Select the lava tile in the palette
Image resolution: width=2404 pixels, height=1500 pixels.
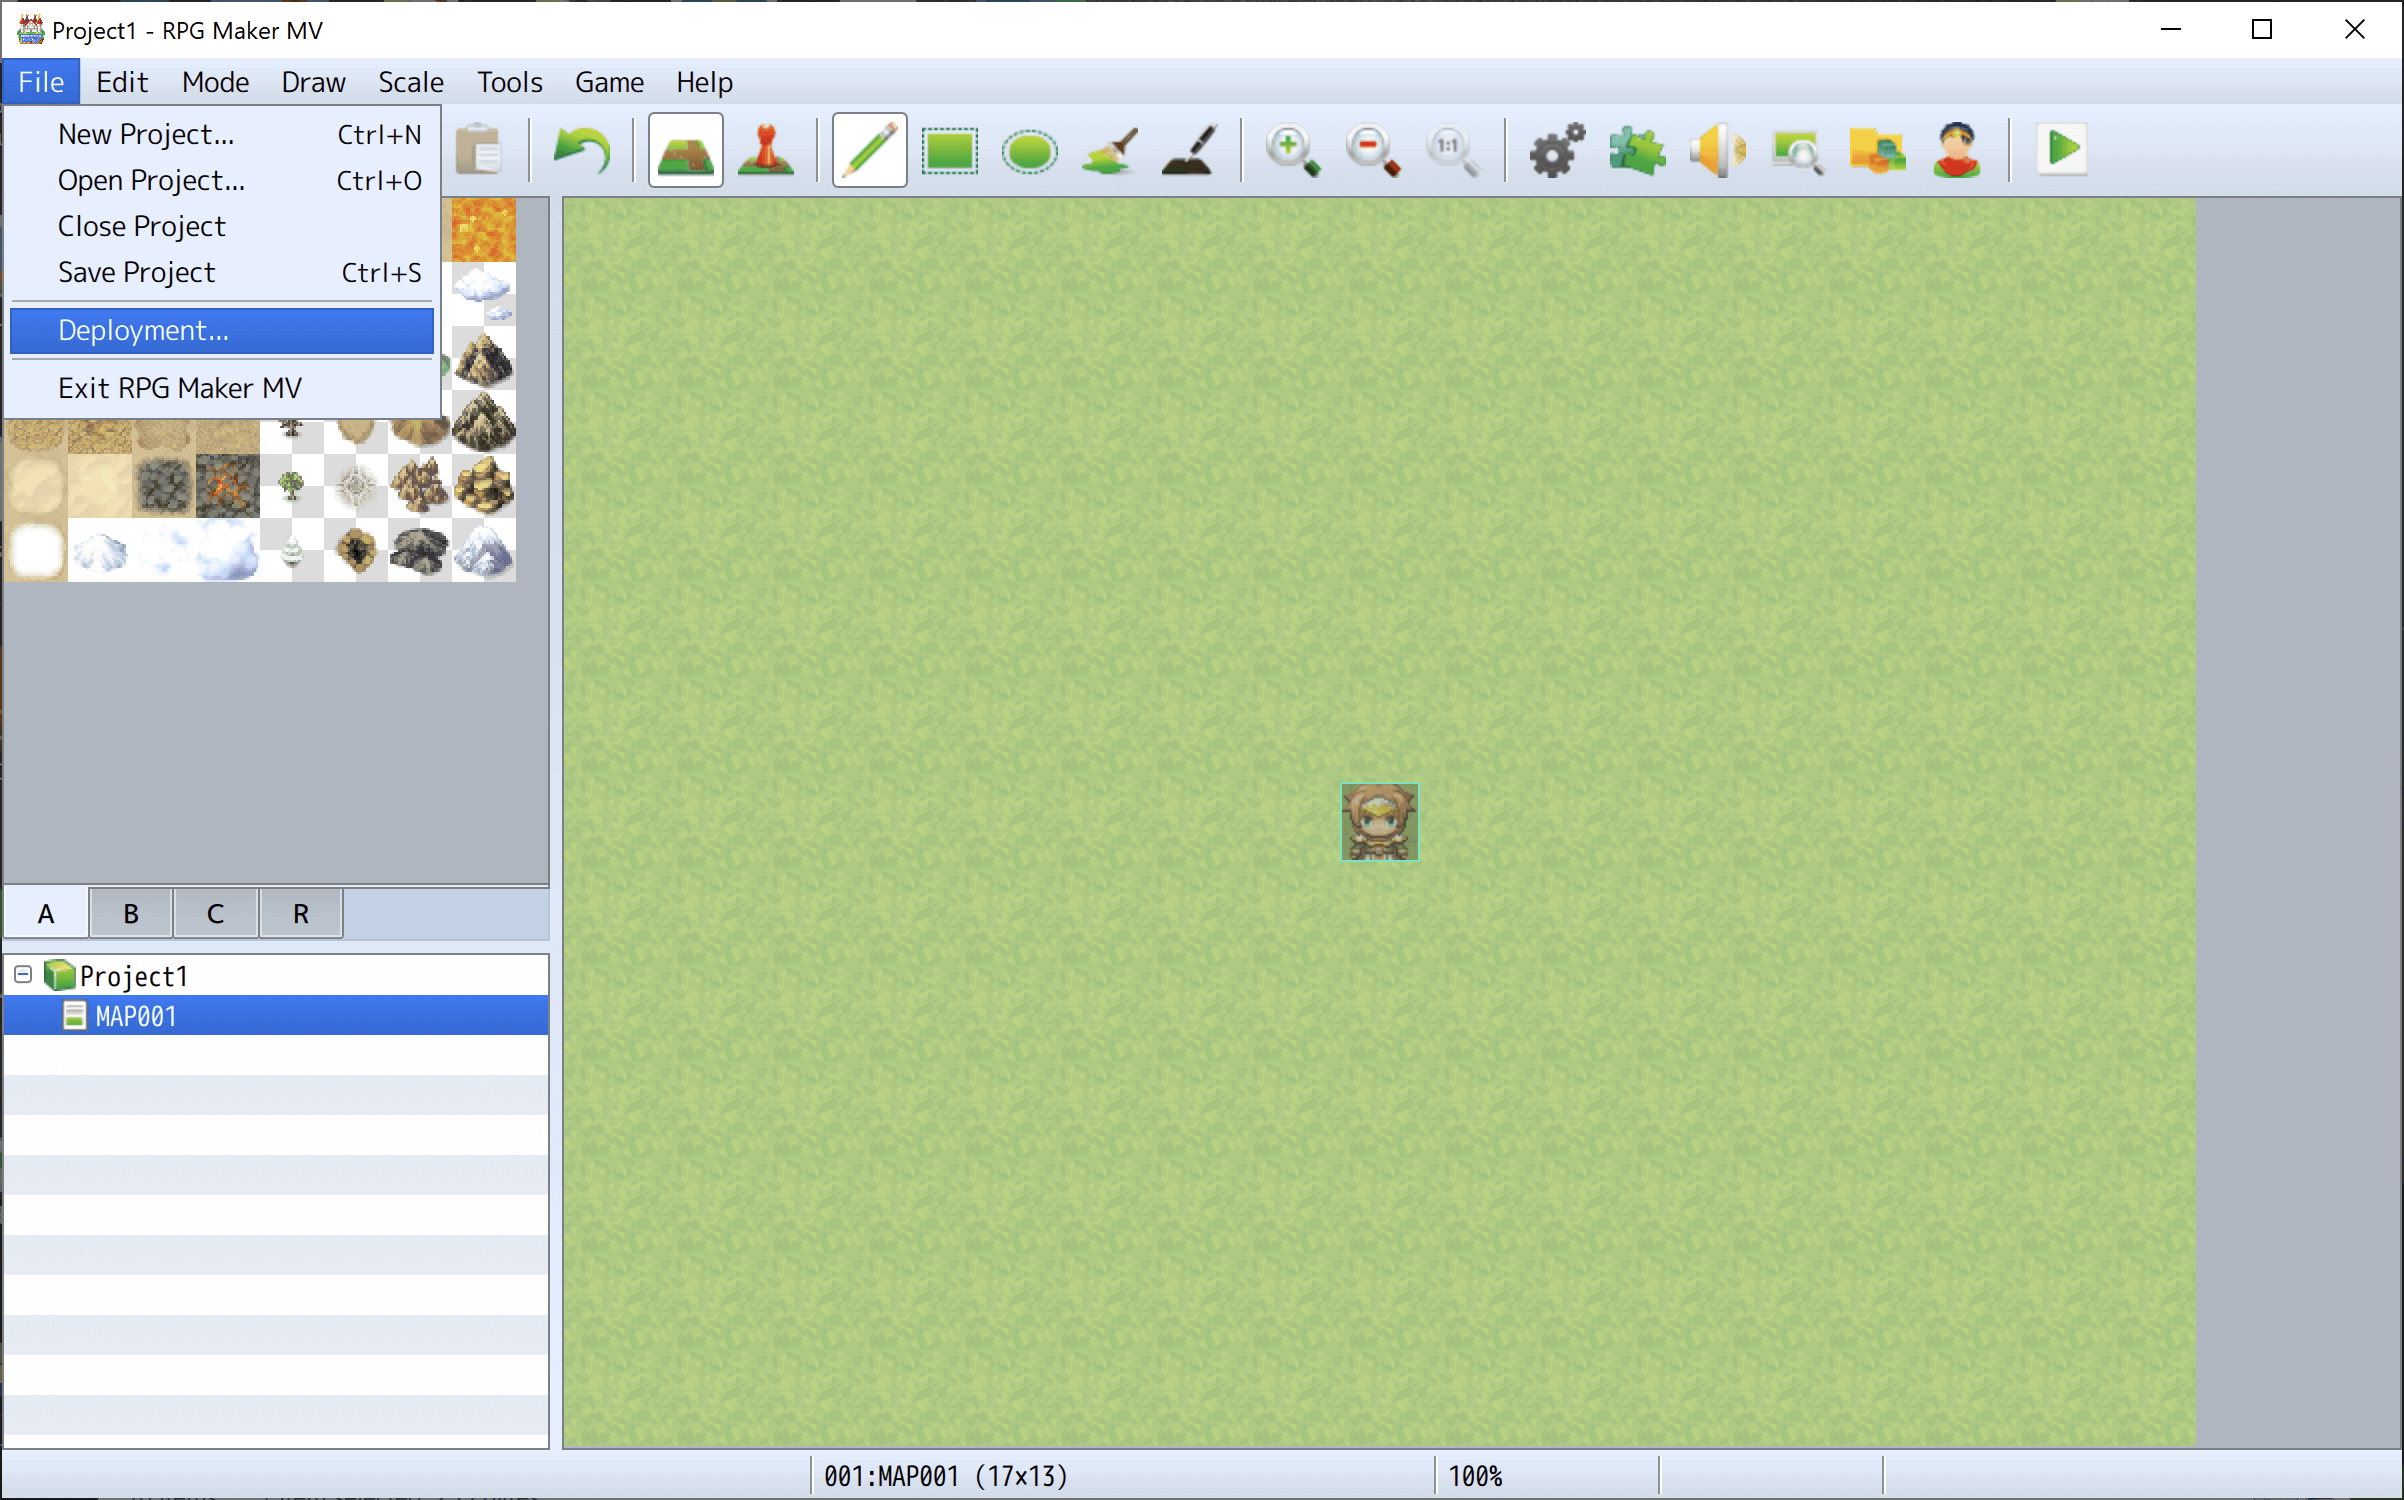[x=484, y=230]
